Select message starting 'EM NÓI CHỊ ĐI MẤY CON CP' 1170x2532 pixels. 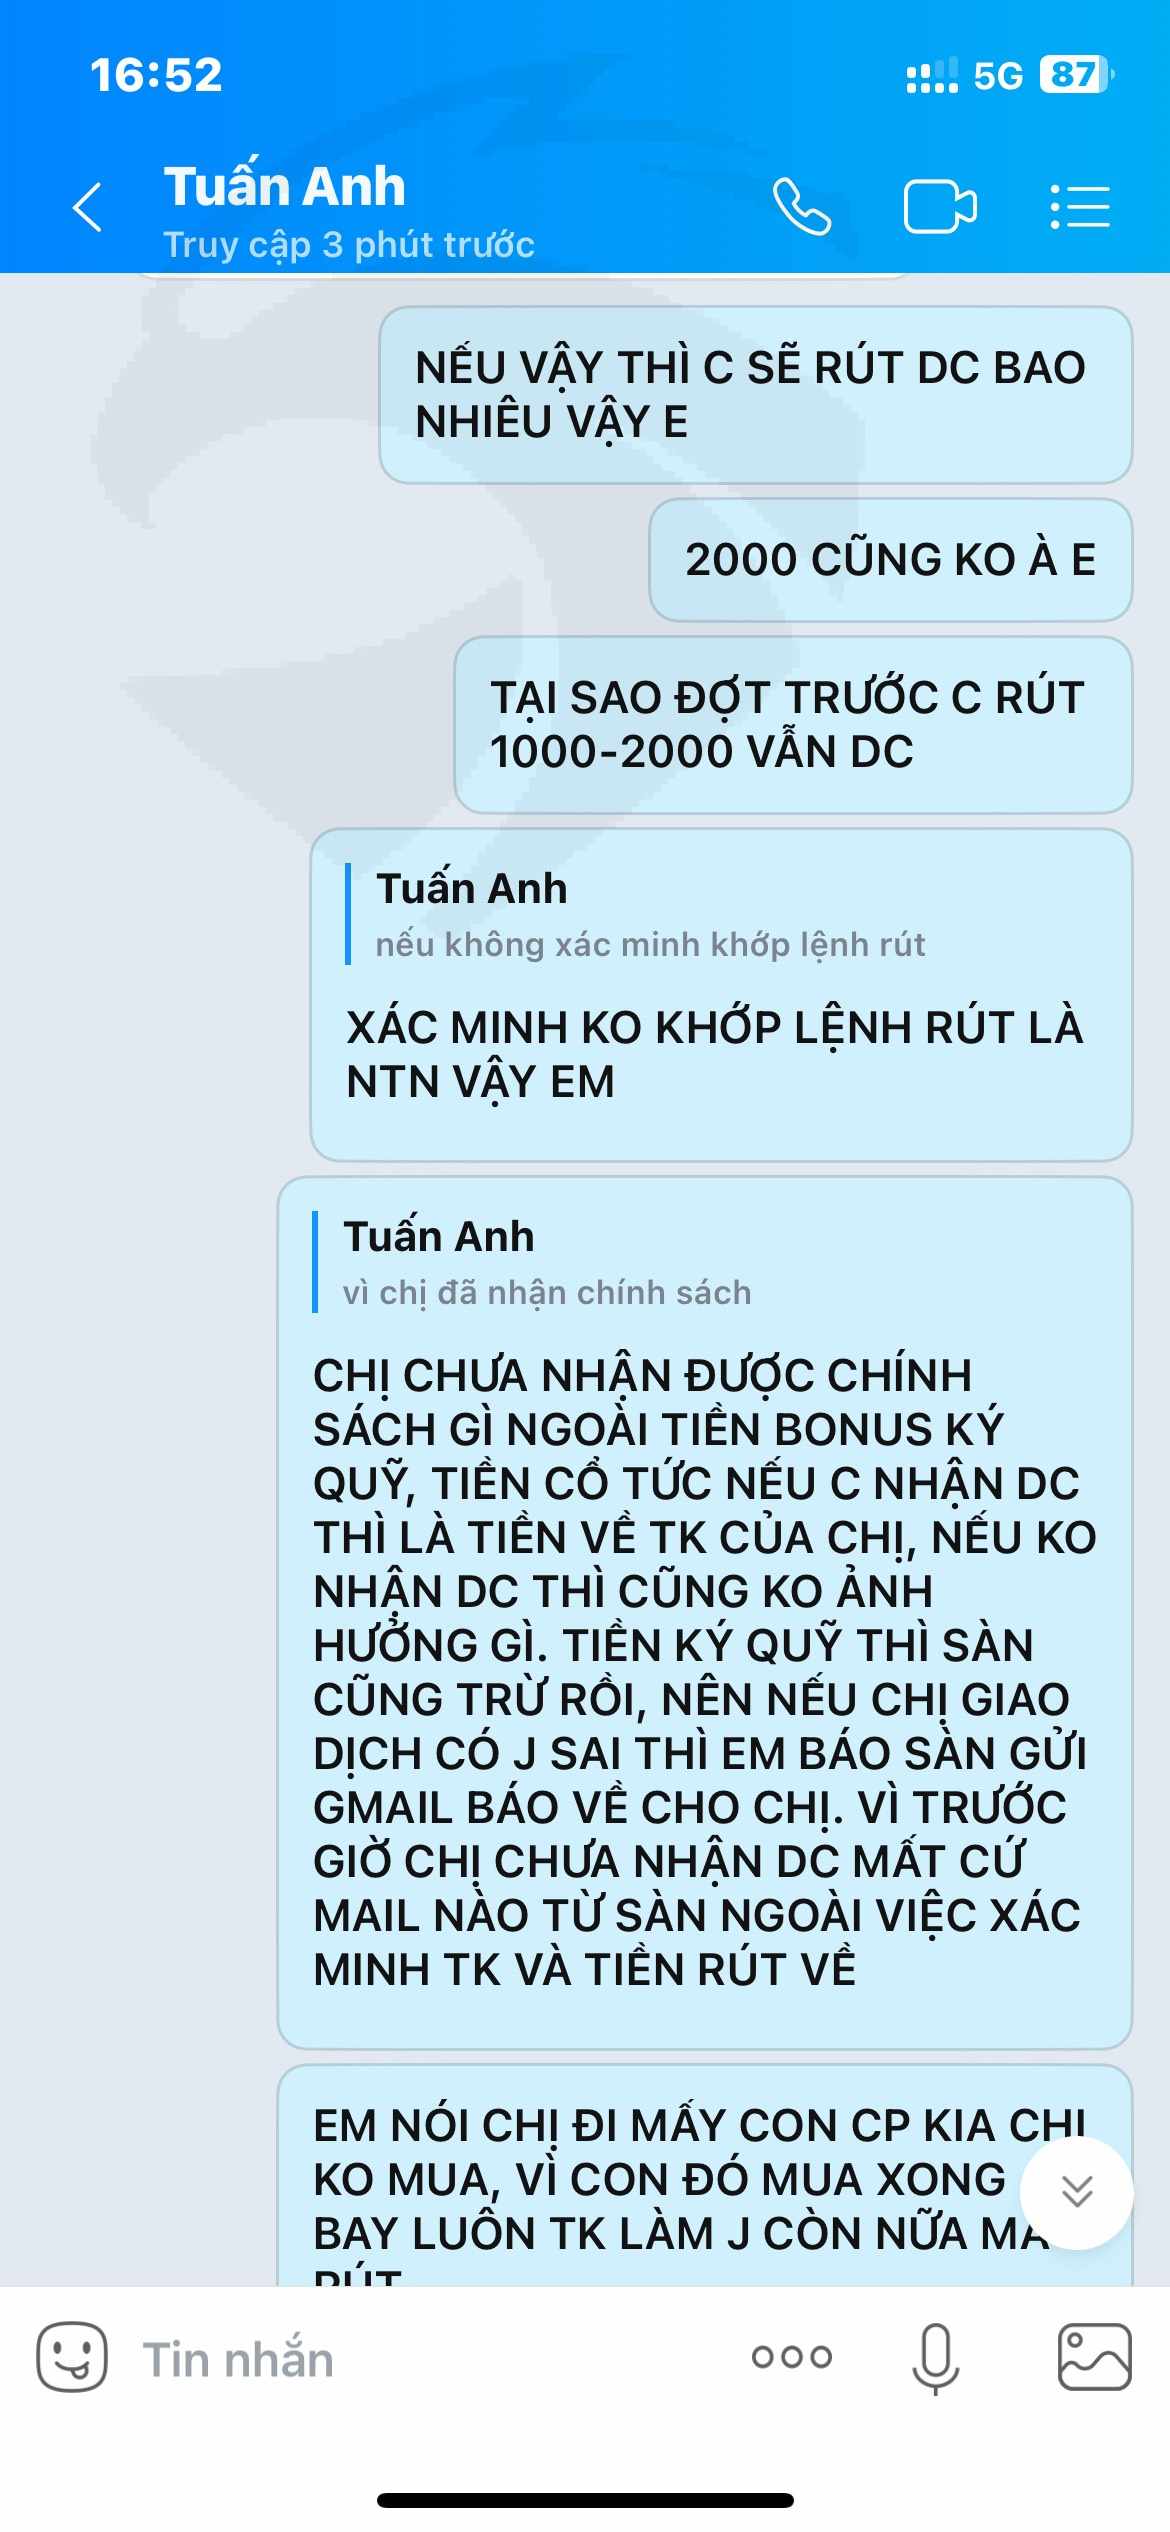705,2175
